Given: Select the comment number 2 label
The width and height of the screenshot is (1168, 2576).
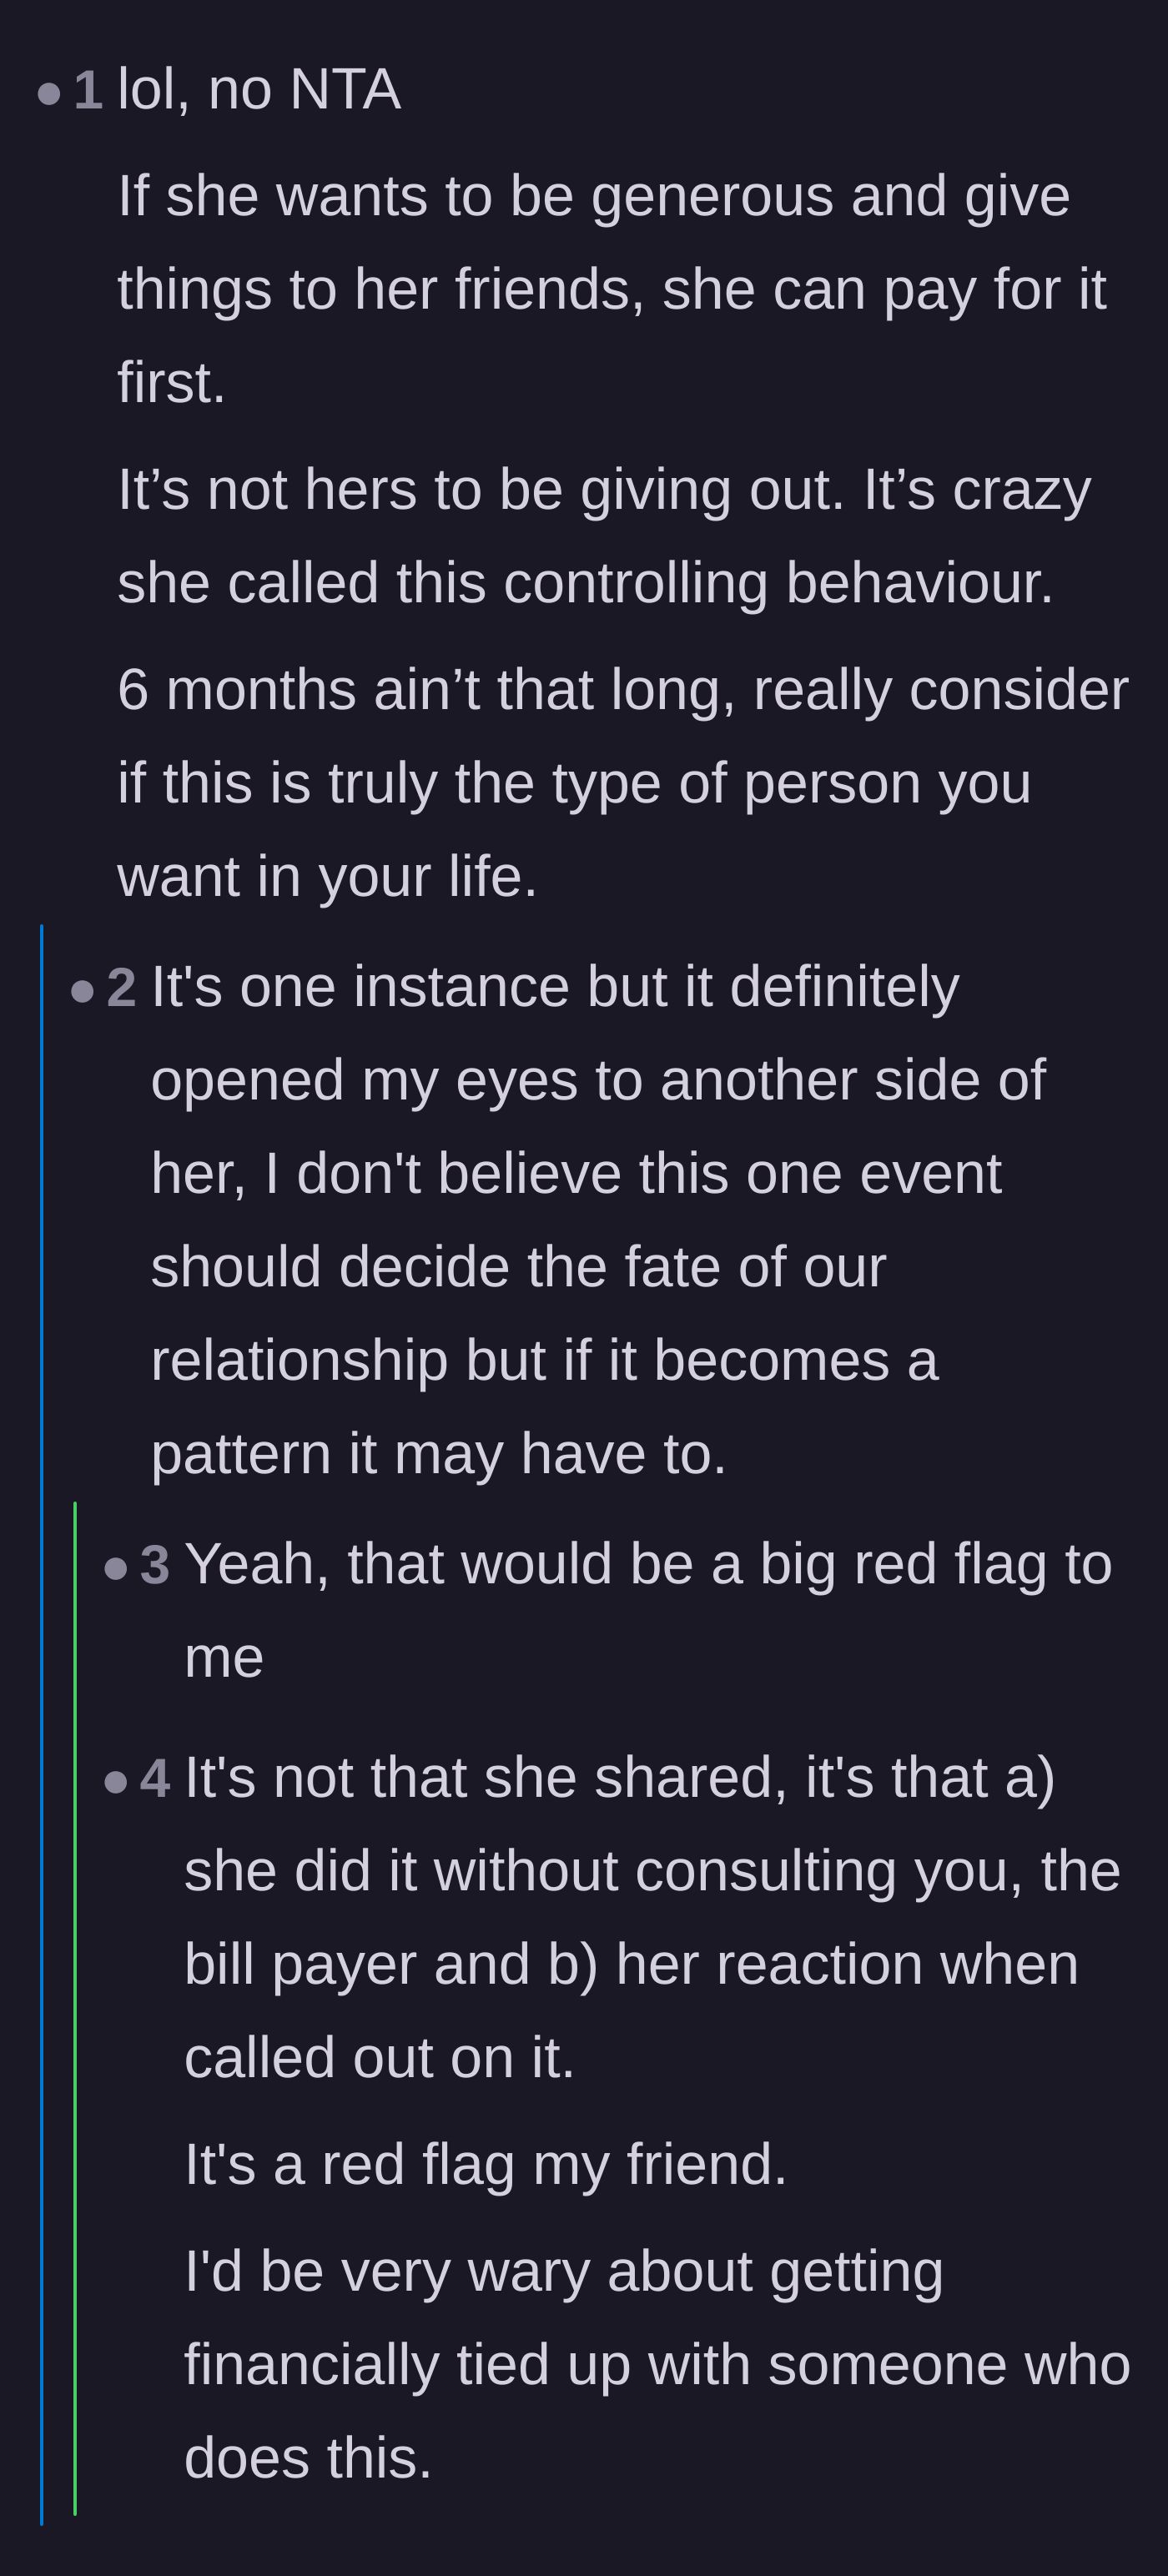Looking at the screenshot, I should pos(122,988).
